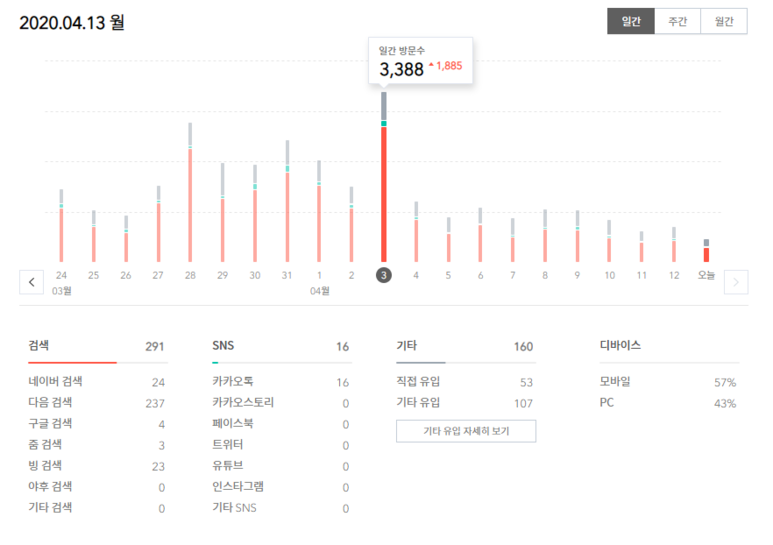Click the circled date label 3

click(384, 275)
